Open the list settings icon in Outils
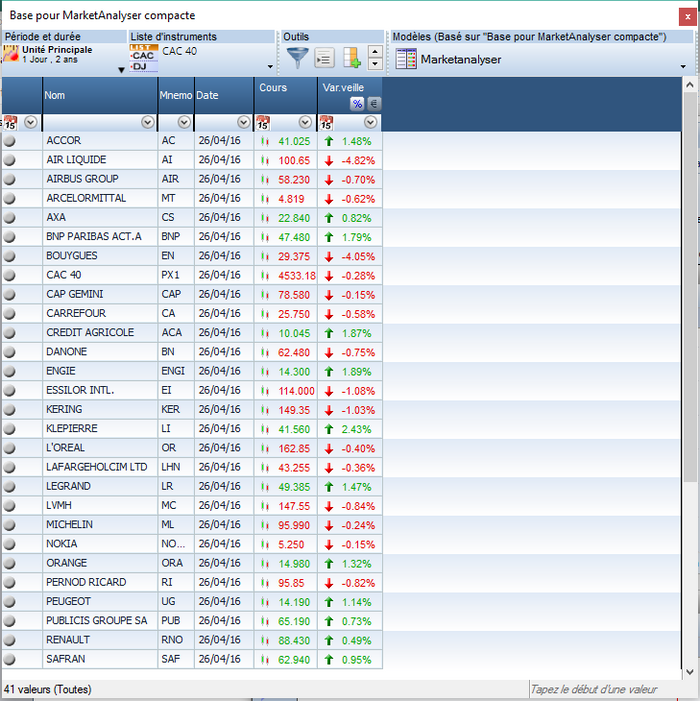This screenshot has width=700, height=701. click(325, 58)
